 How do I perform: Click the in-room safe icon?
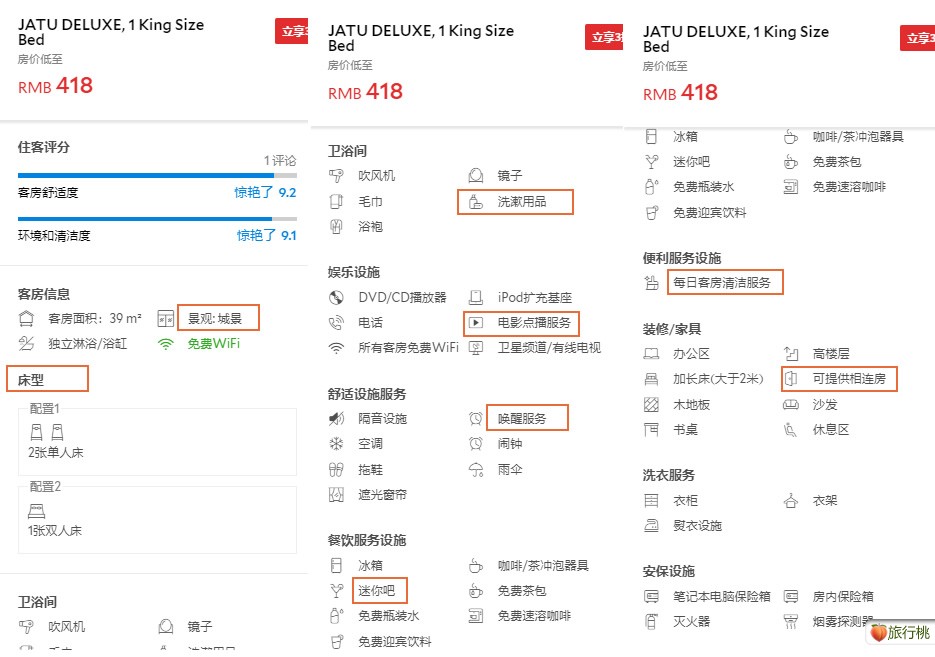(791, 596)
